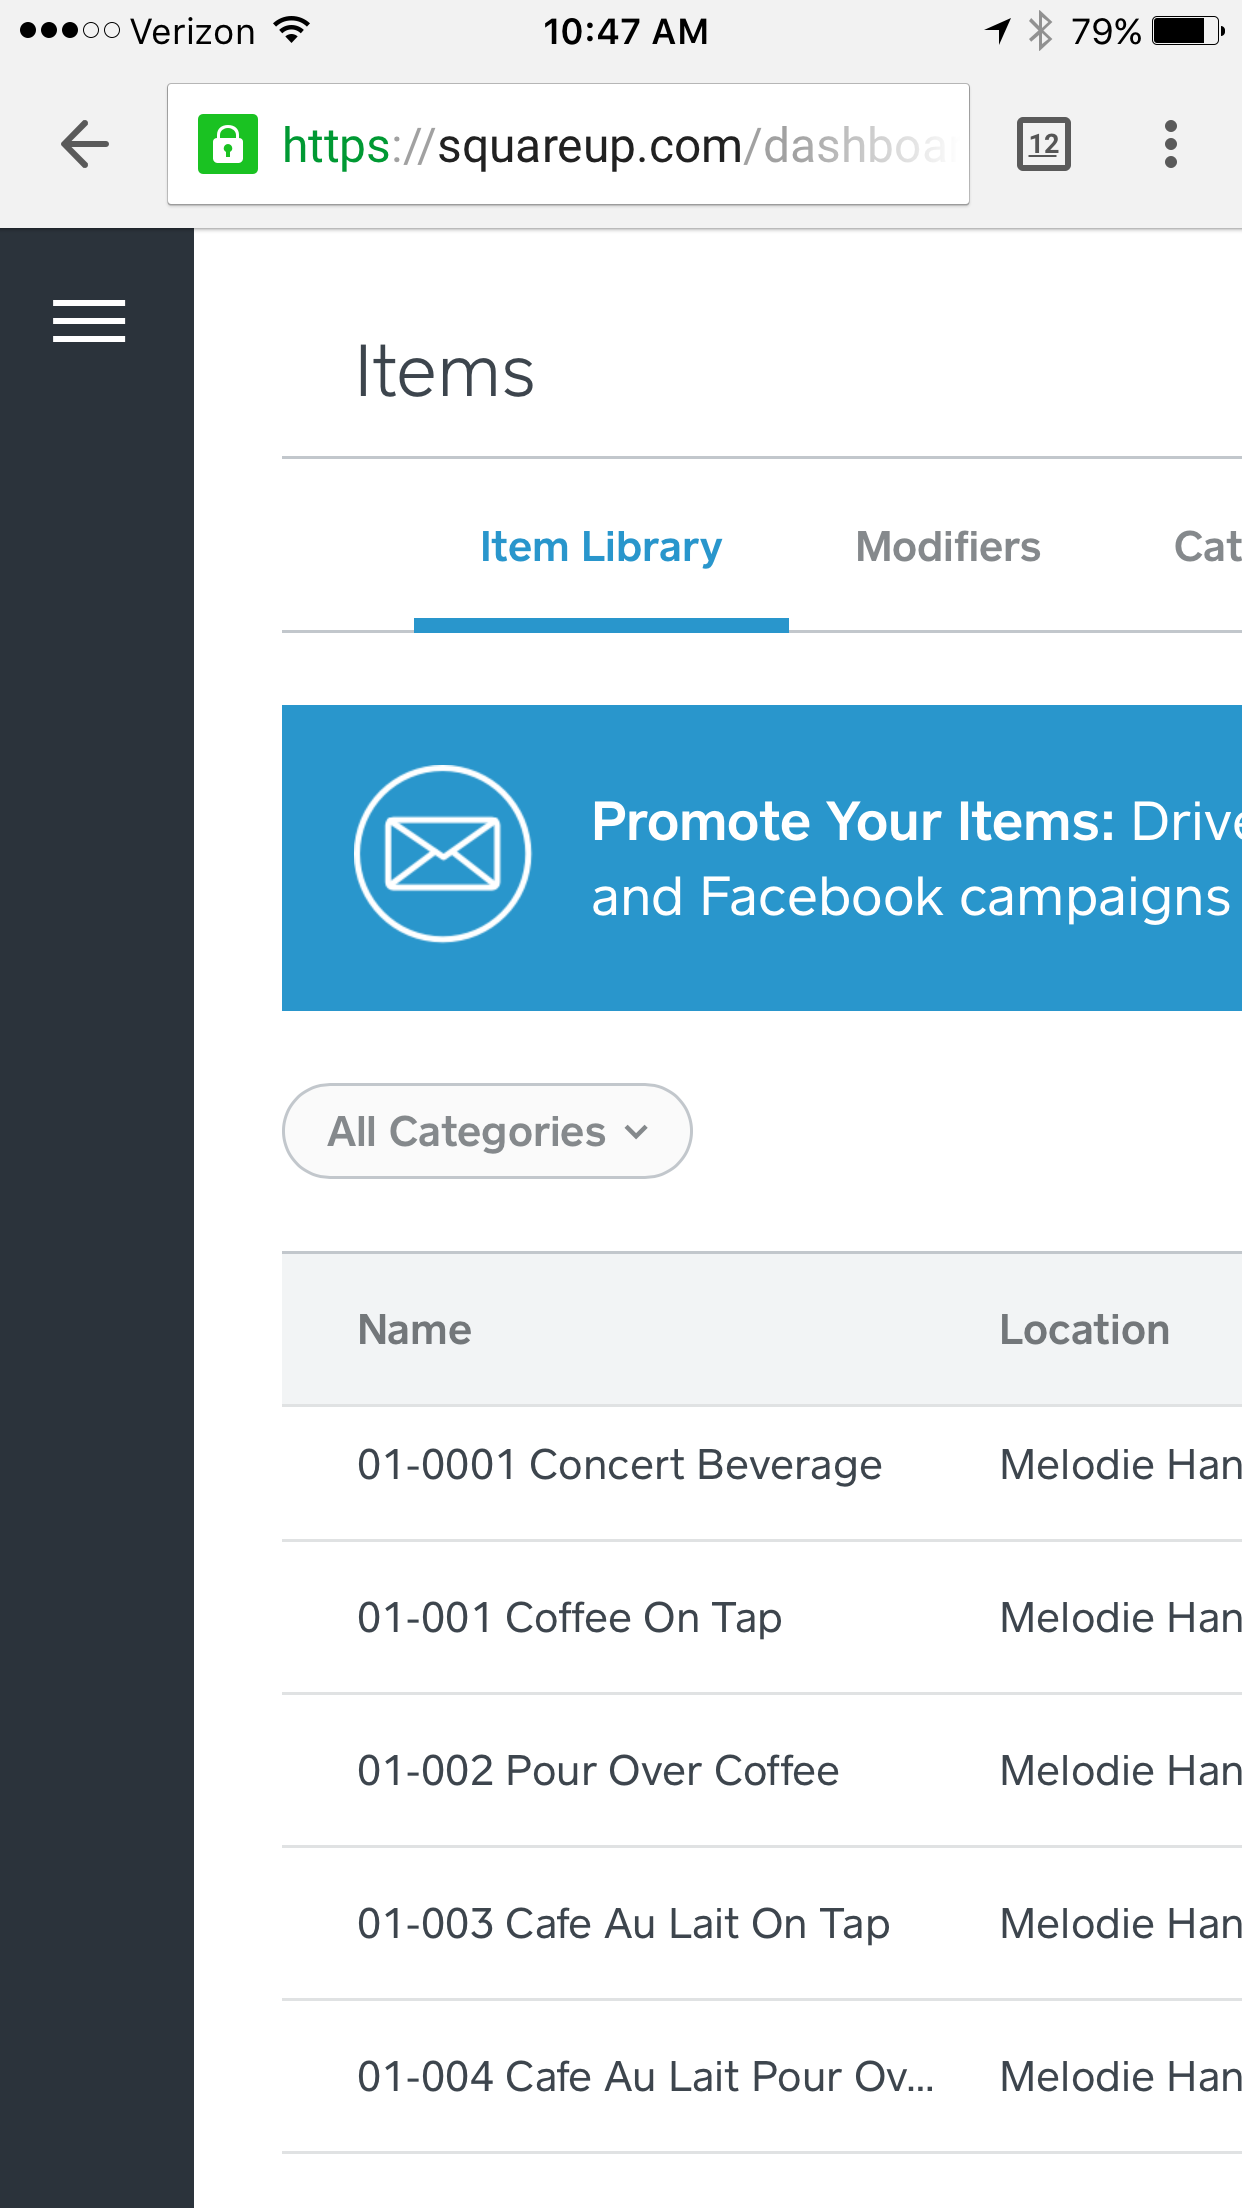Select 01-002 Pour Over Coffee row
This screenshot has width=1242, height=2208.
[762, 1771]
